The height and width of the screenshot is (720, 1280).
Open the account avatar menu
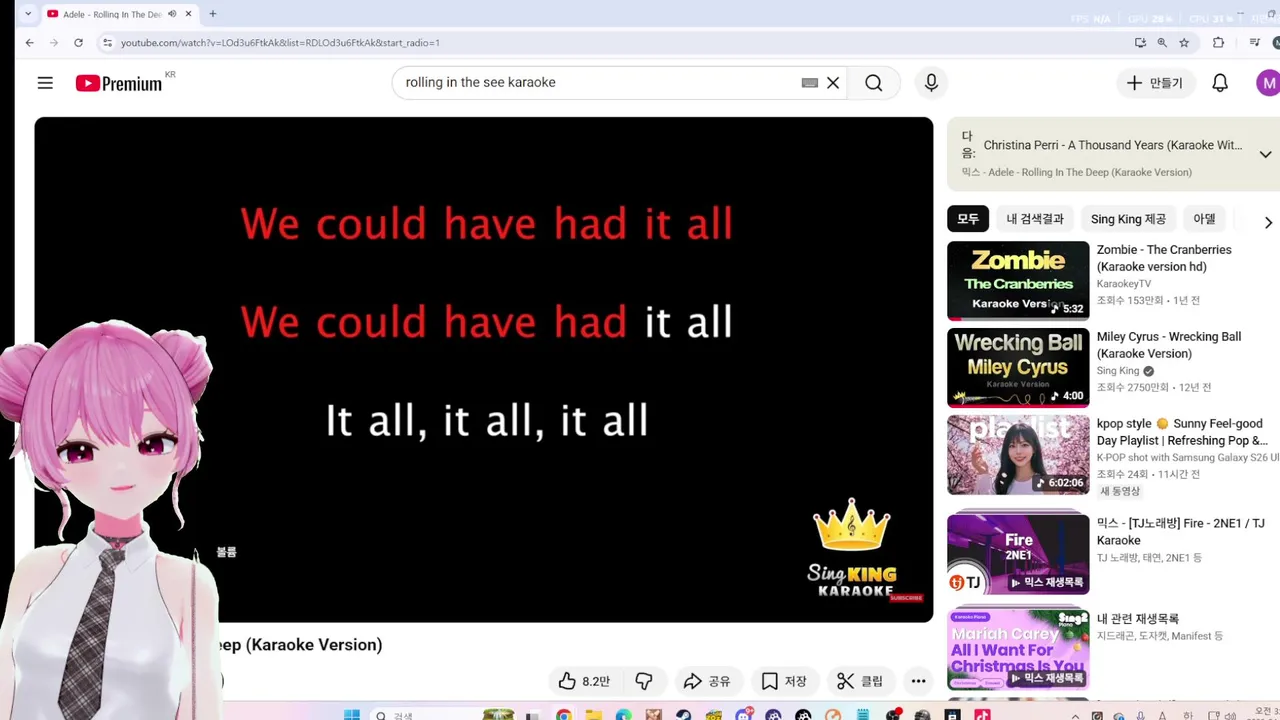(1268, 83)
